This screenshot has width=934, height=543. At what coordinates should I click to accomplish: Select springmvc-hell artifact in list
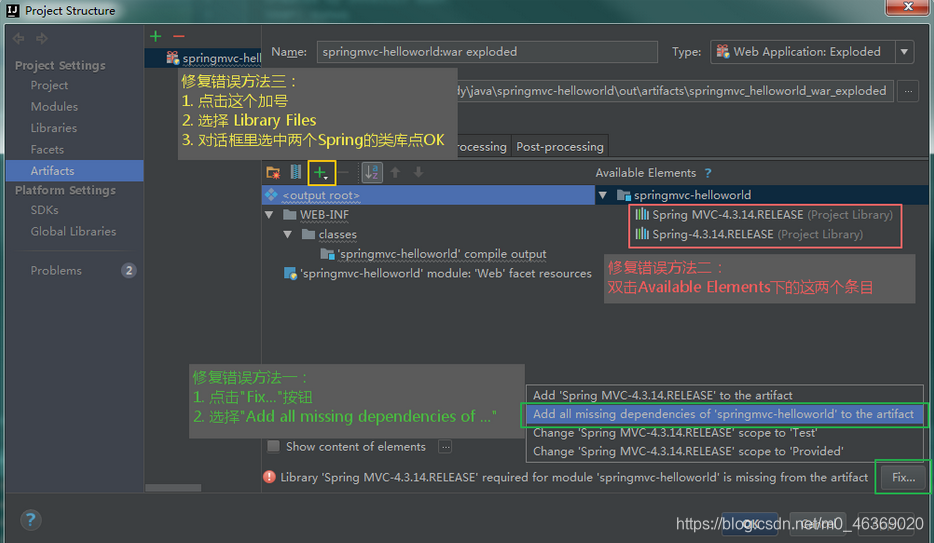tap(203, 58)
